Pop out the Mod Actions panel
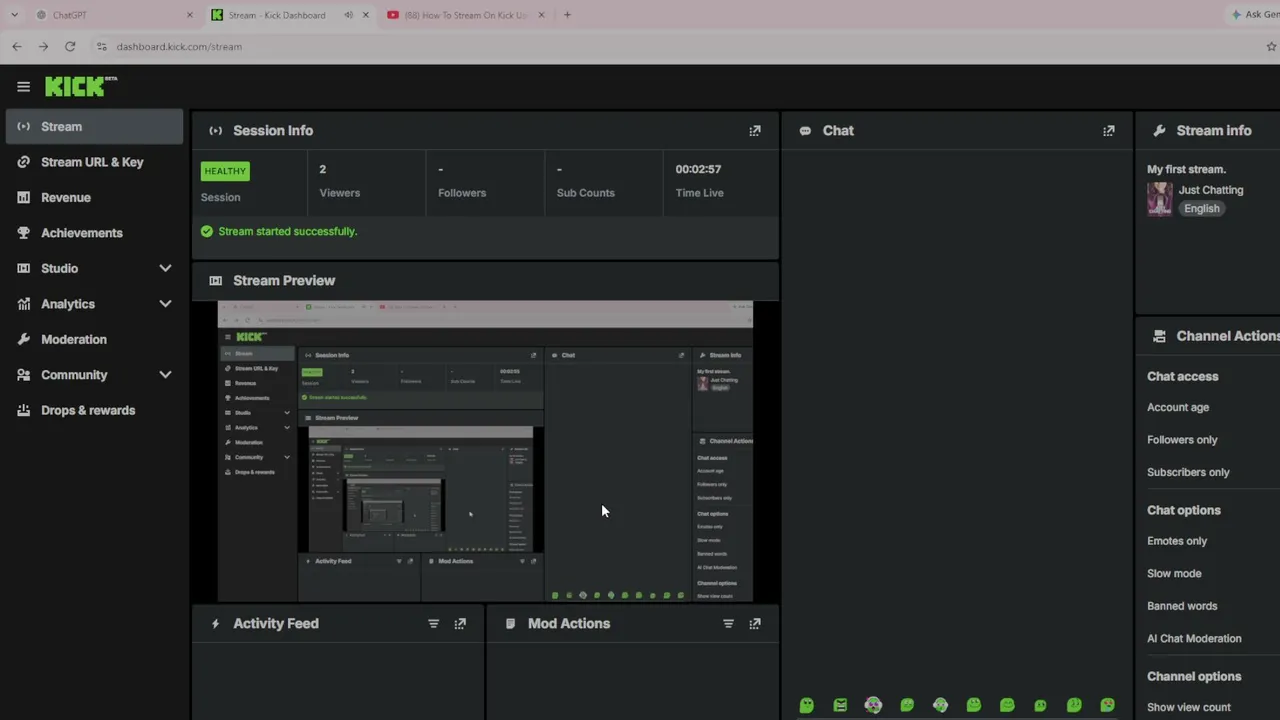Image resolution: width=1280 pixels, height=720 pixels. pos(755,624)
